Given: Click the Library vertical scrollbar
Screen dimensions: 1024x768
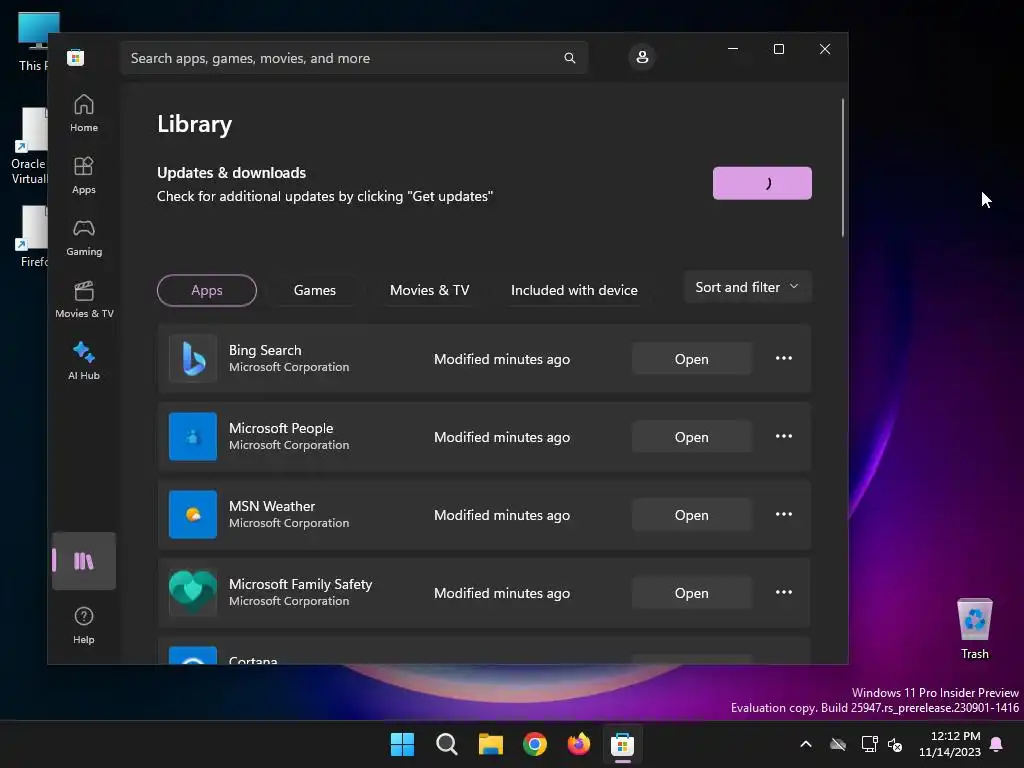Looking at the screenshot, I should point(842,167).
